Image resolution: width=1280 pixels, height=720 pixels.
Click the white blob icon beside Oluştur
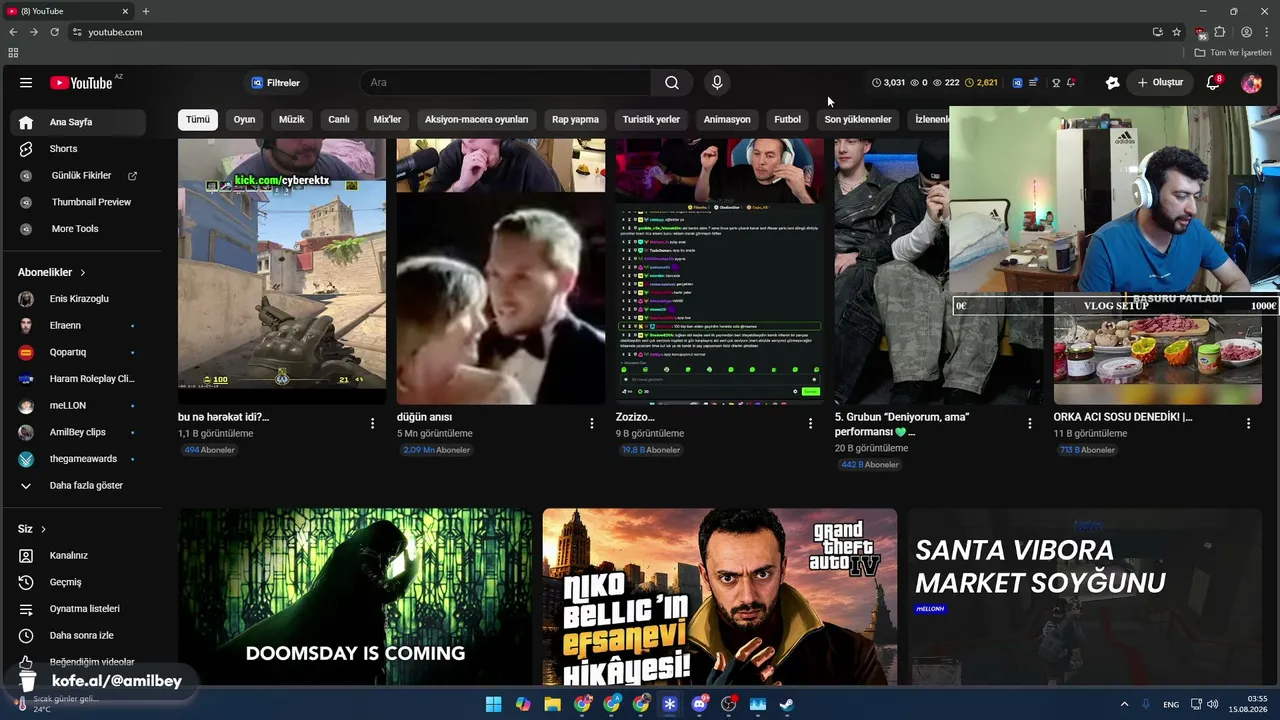click(1112, 83)
